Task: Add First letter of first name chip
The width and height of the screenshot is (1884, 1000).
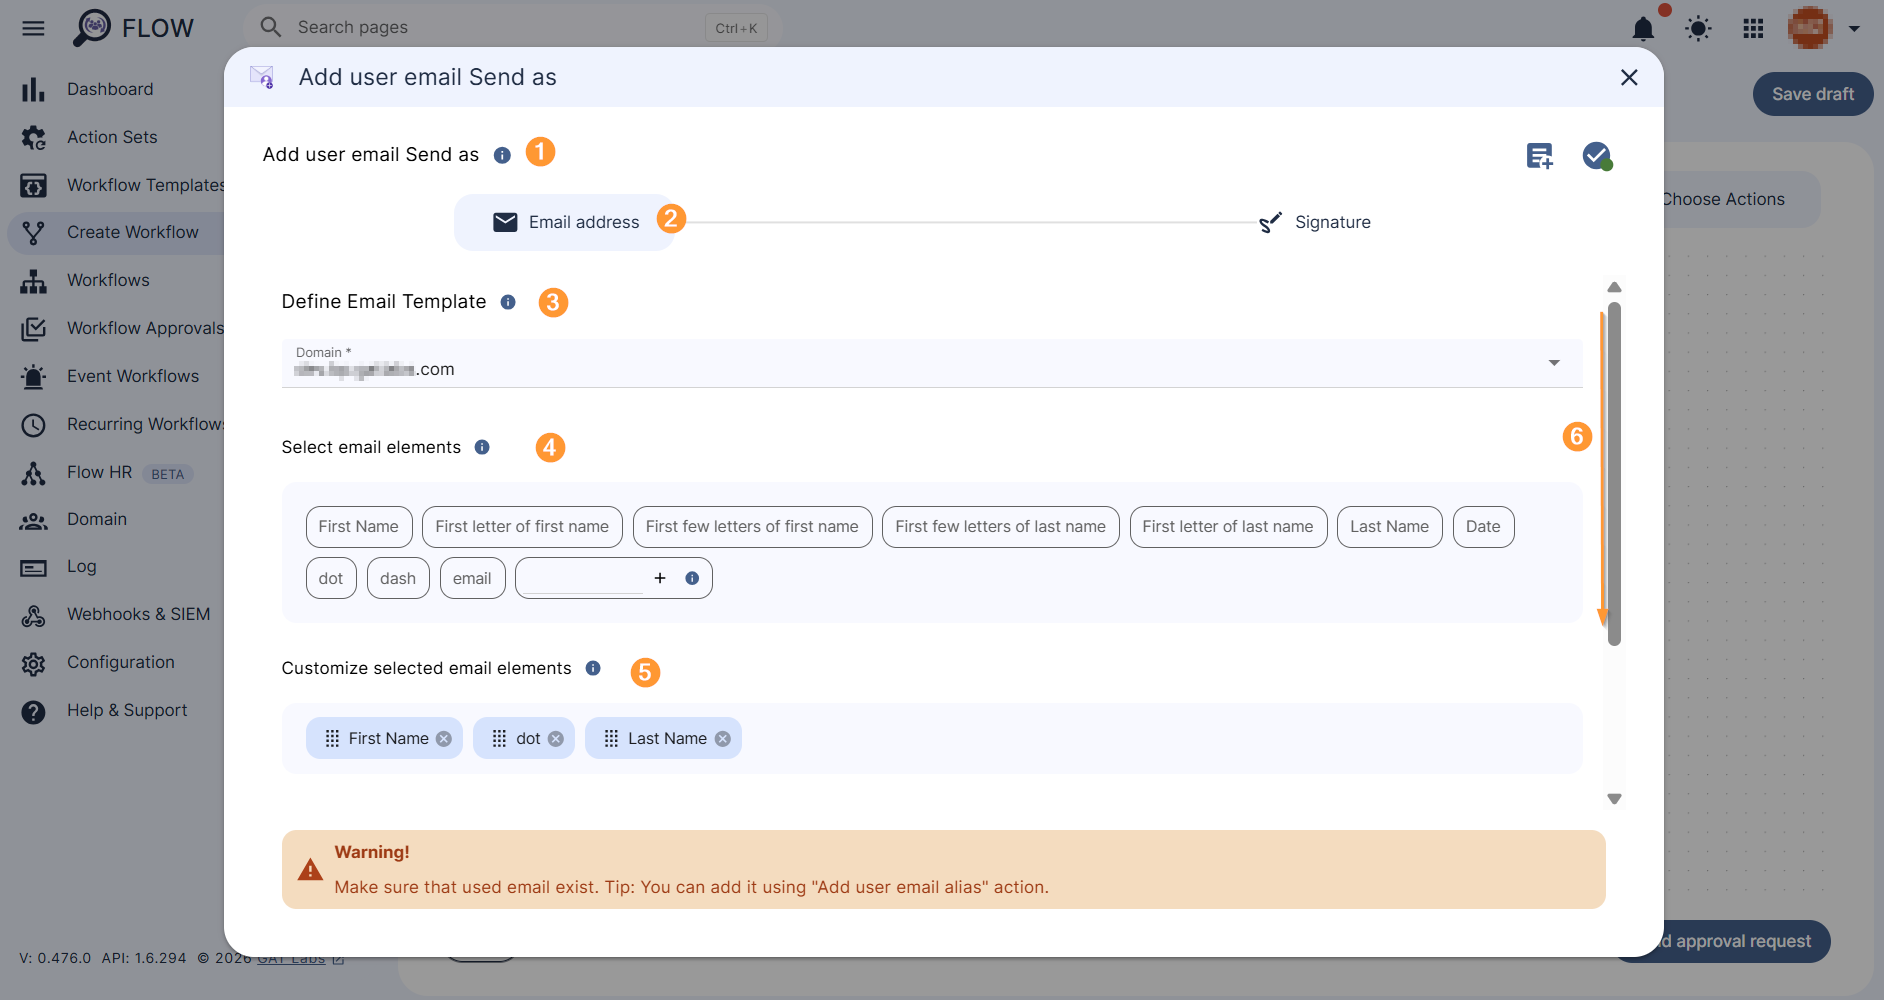Action: coord(522,527)
